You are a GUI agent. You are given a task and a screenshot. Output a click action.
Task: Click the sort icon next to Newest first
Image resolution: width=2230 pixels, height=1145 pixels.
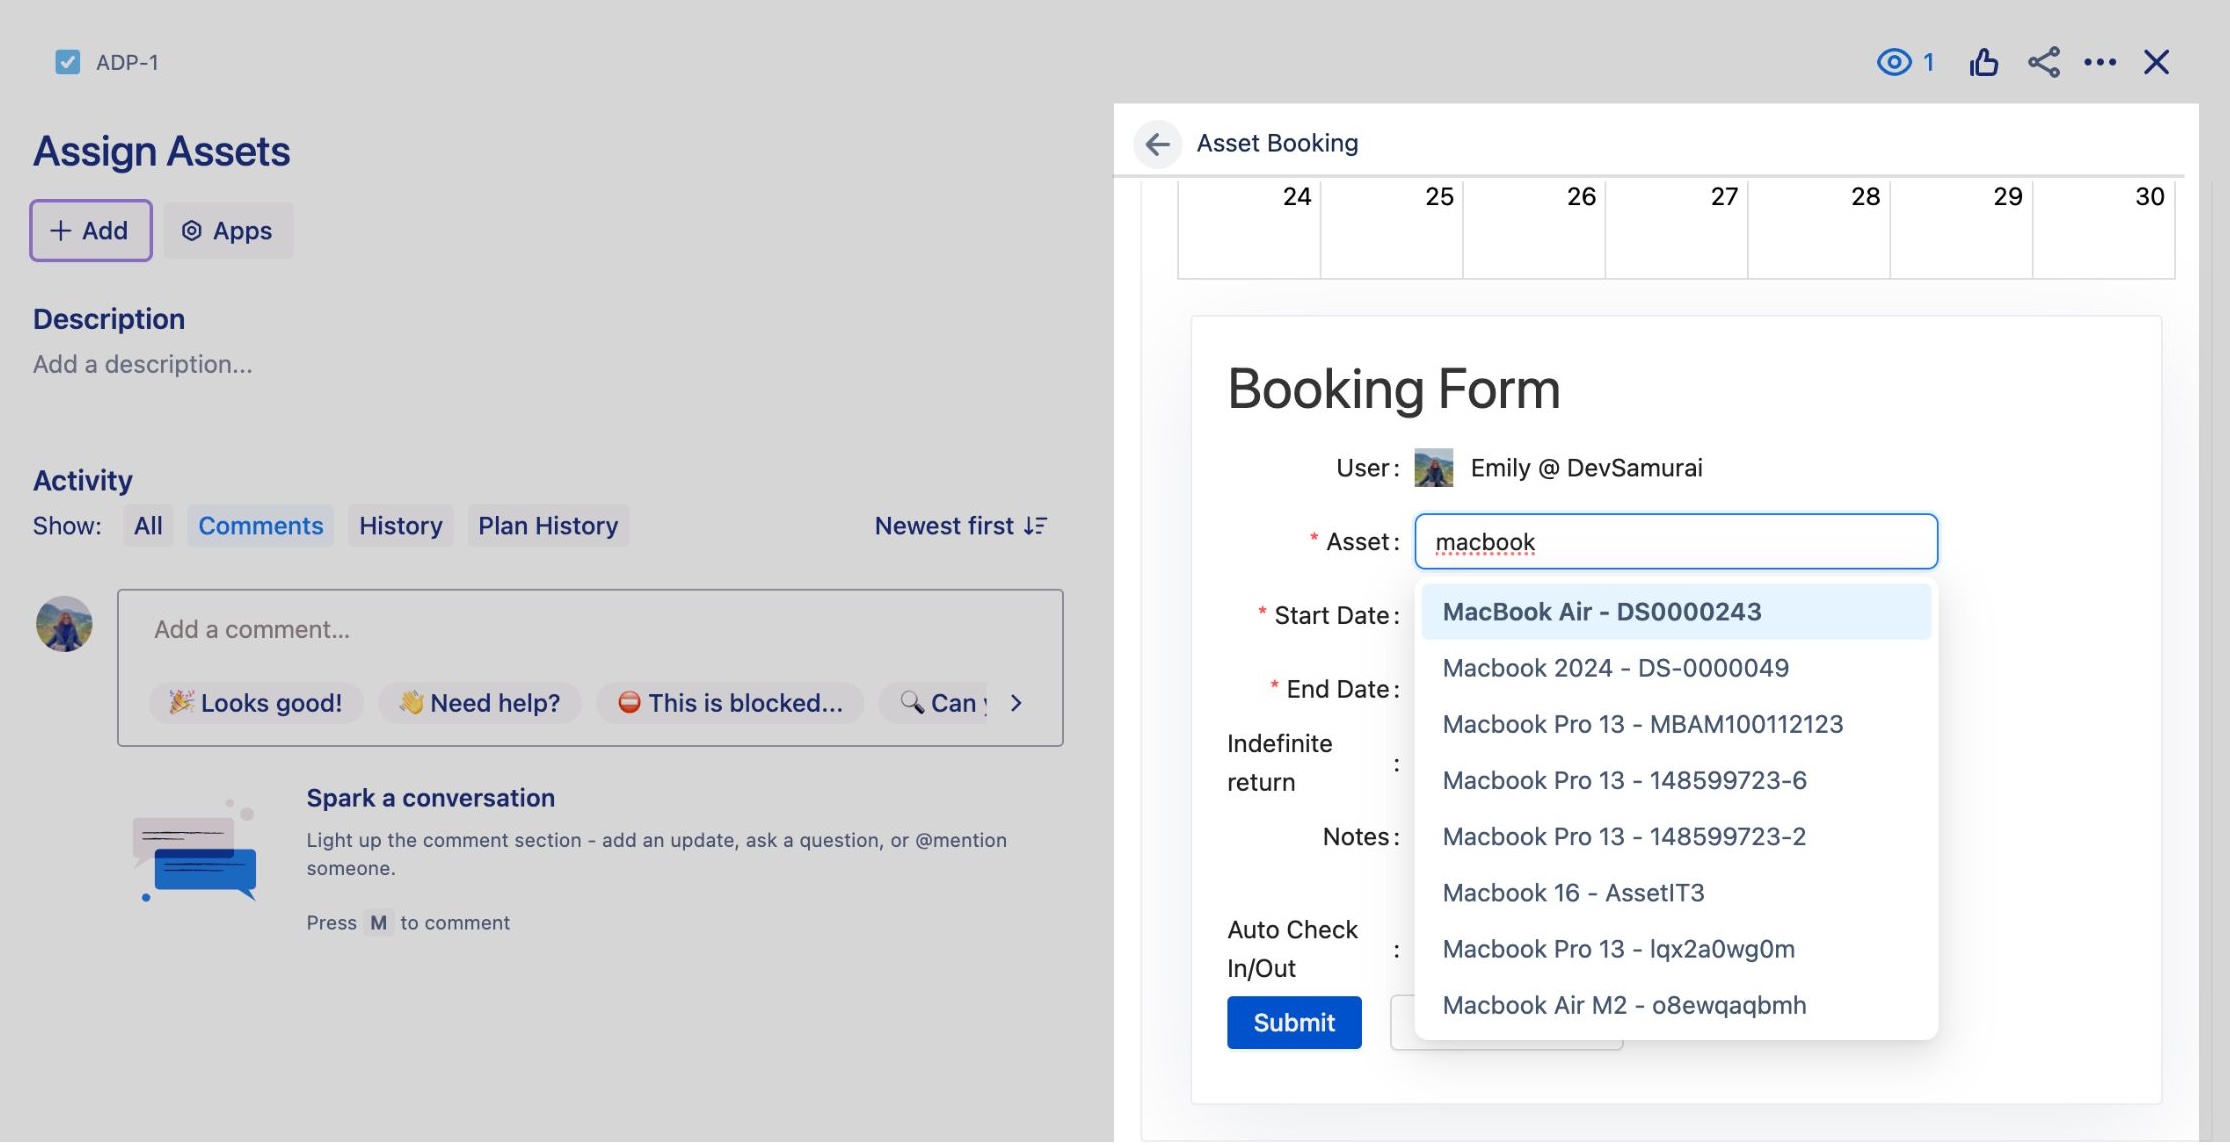1035,525
